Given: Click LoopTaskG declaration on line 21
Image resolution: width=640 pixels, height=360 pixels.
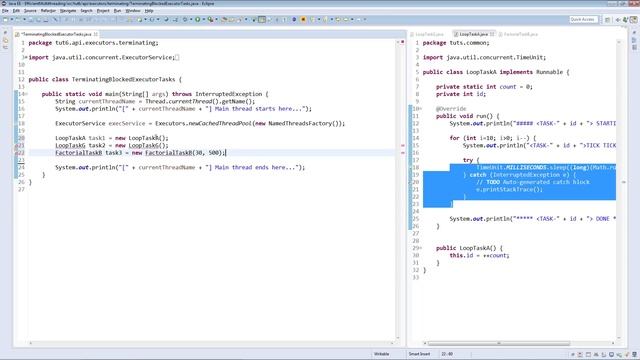Looking at the screenshot, I should pyautogui.click(x=70, y=145).
